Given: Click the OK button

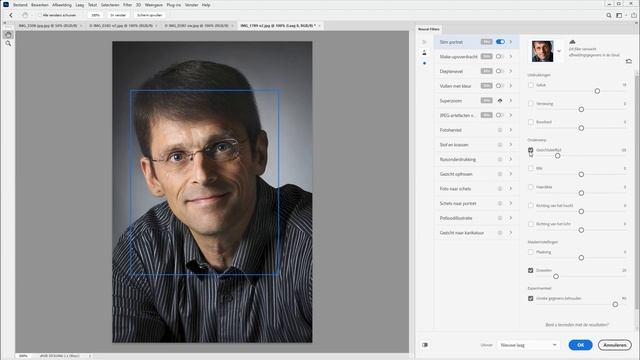Looking at the screenshot, I should click(580, 345).
